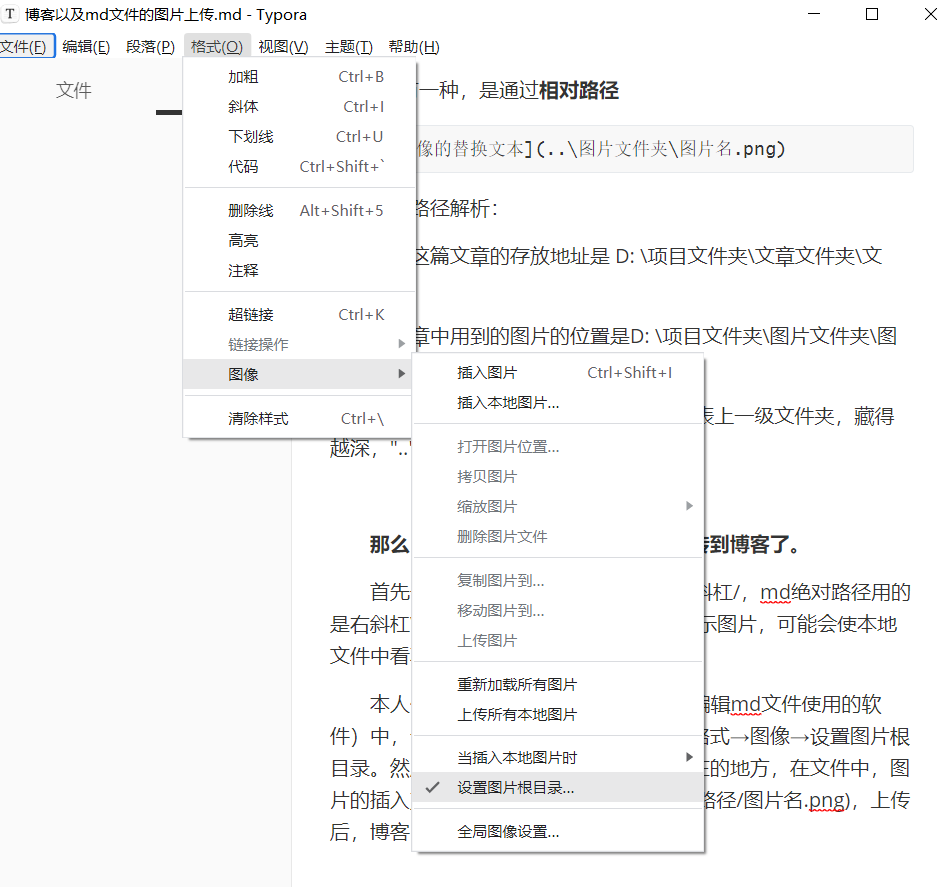Switch to 文件 sidebar tab
Screen dimensions: 937x887
(x=74, y=90)
